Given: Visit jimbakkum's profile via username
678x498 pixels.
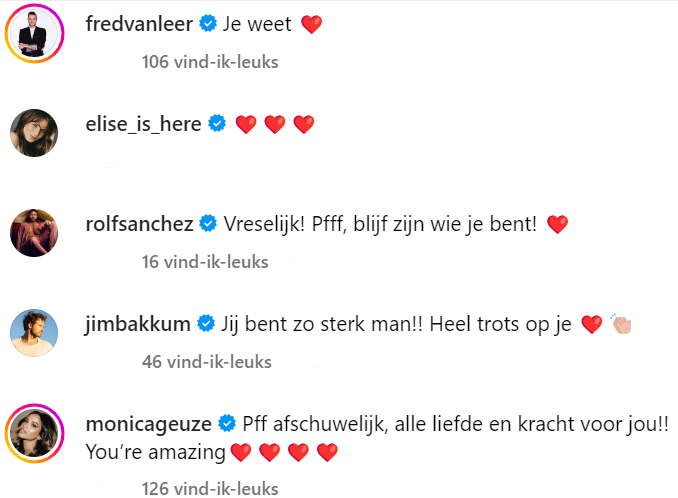Looking at the screenshot, I should pyautogui.click(x=139, y=323).
